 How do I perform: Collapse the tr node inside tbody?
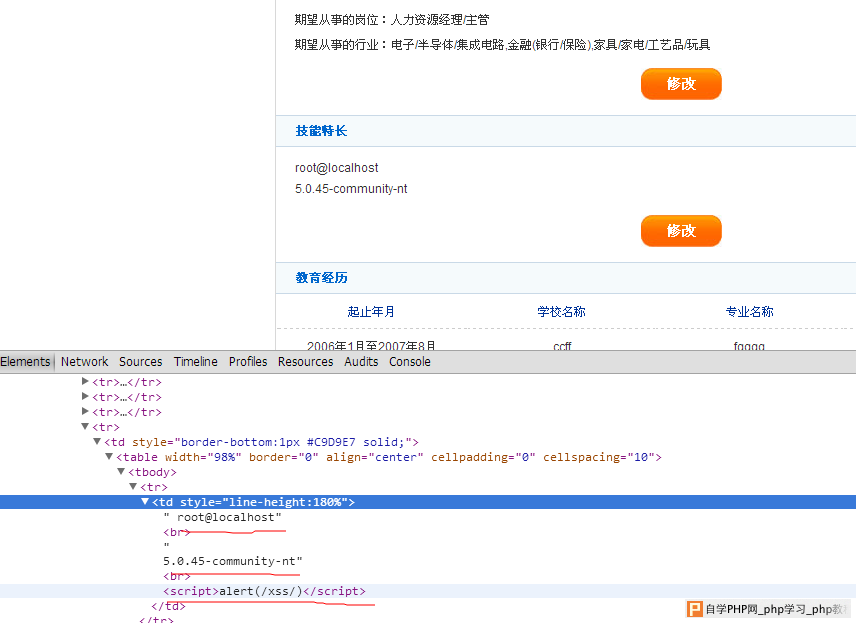tap(133, 486)
